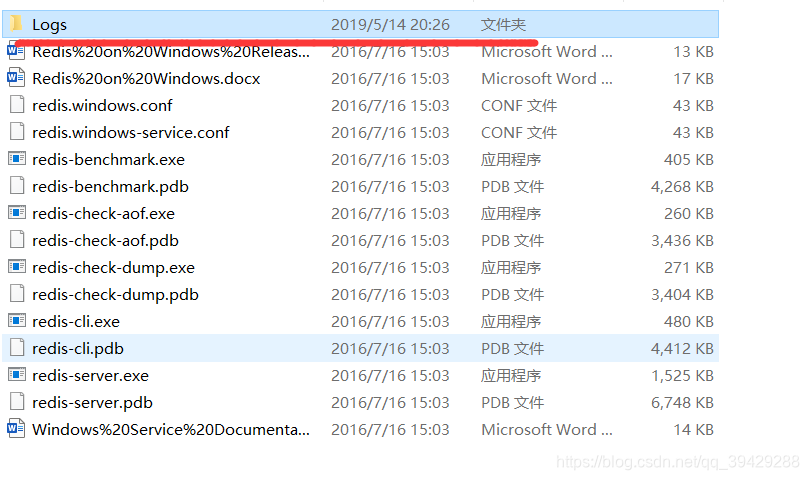
Task: Click Word icon of Redis%20on%20Windows%20Releas... file
Action: click(16, 52)
